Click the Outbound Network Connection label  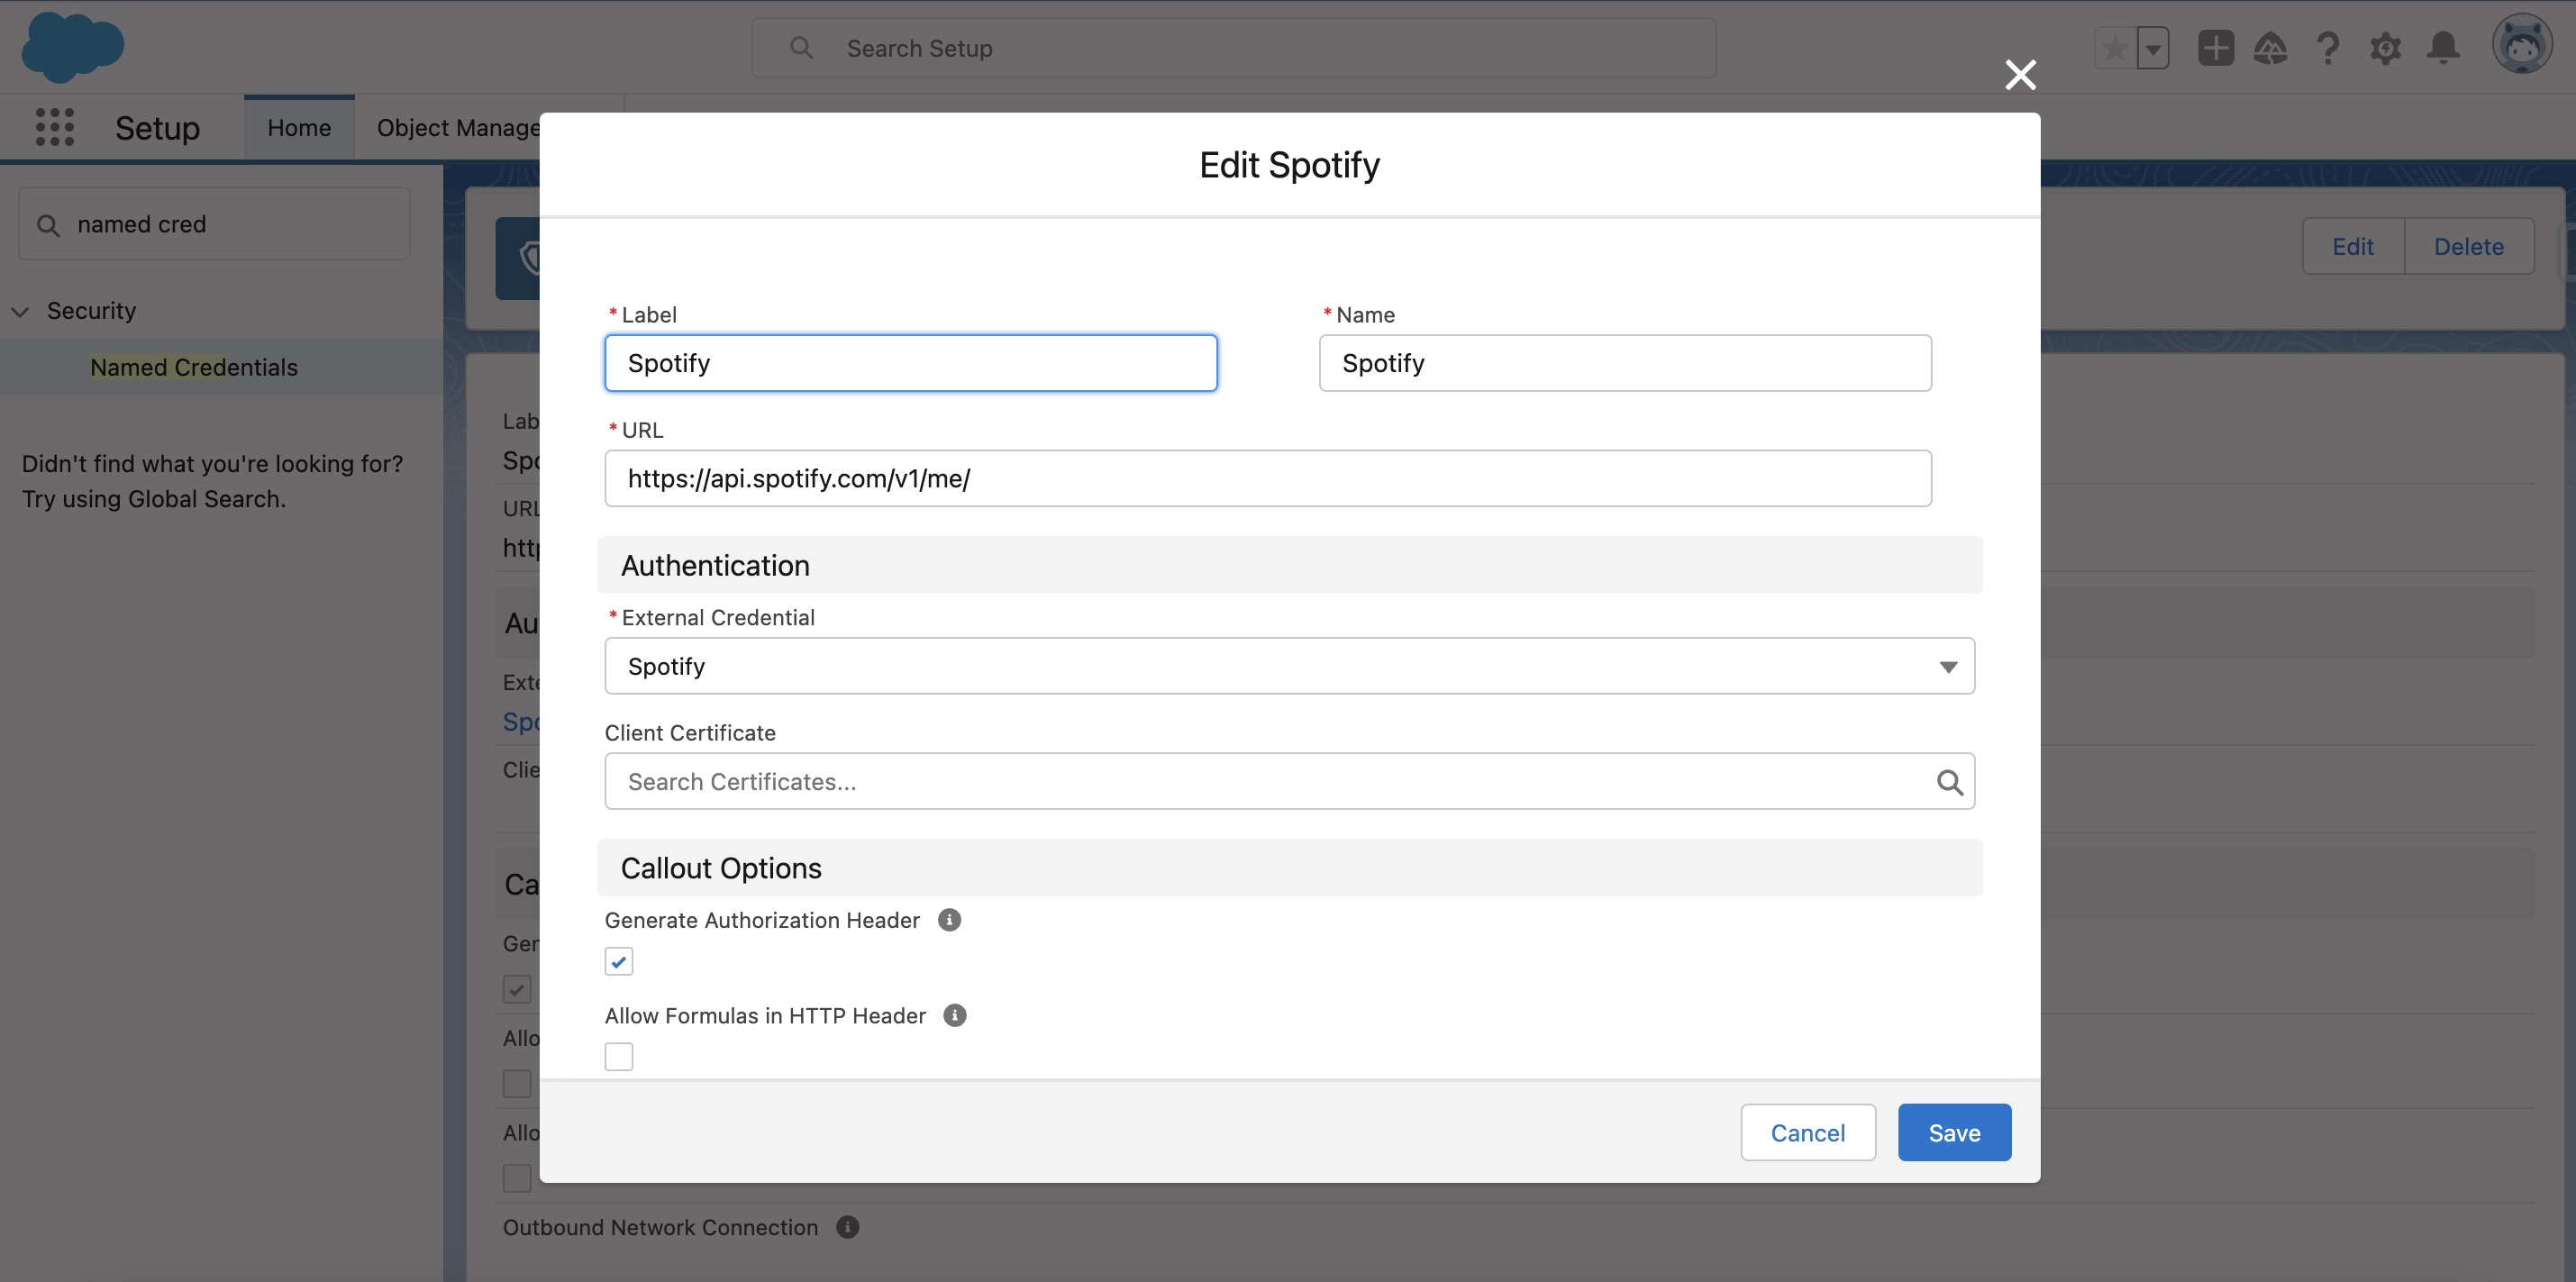point(660,1227)
